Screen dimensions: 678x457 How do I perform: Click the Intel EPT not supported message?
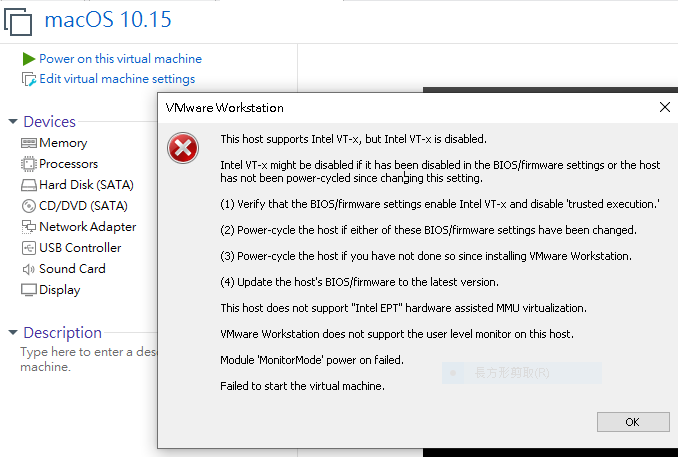coord(403,308)
